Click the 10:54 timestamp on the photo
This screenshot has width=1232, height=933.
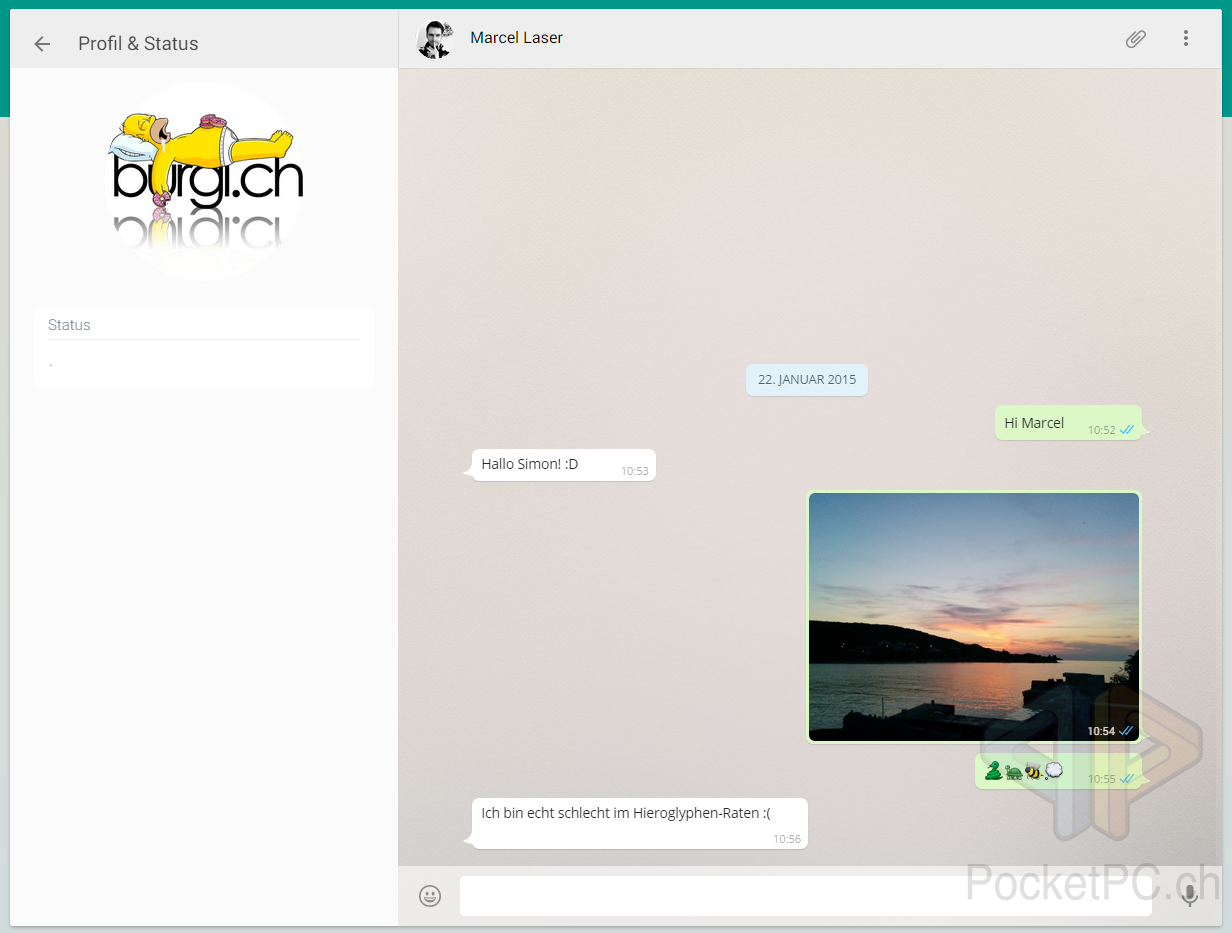pyautogui.click(x=1101, y=731)
